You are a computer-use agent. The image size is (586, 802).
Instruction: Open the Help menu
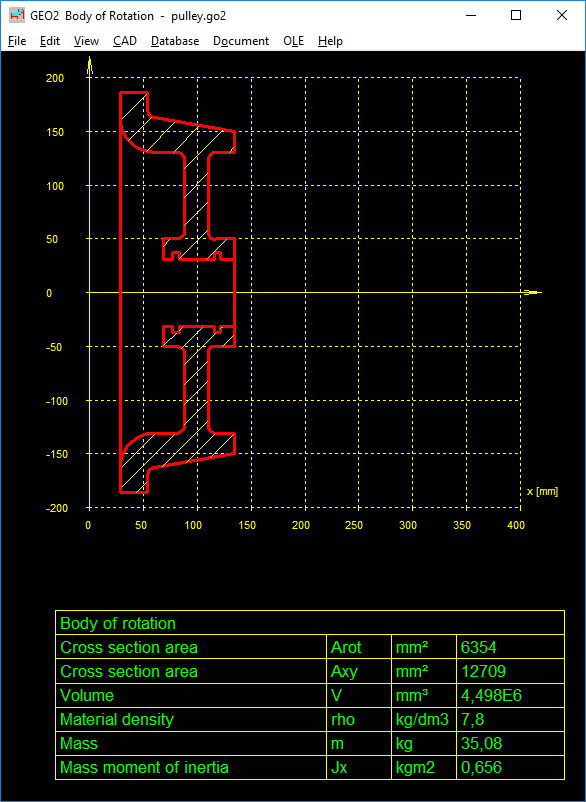[330, 41]
